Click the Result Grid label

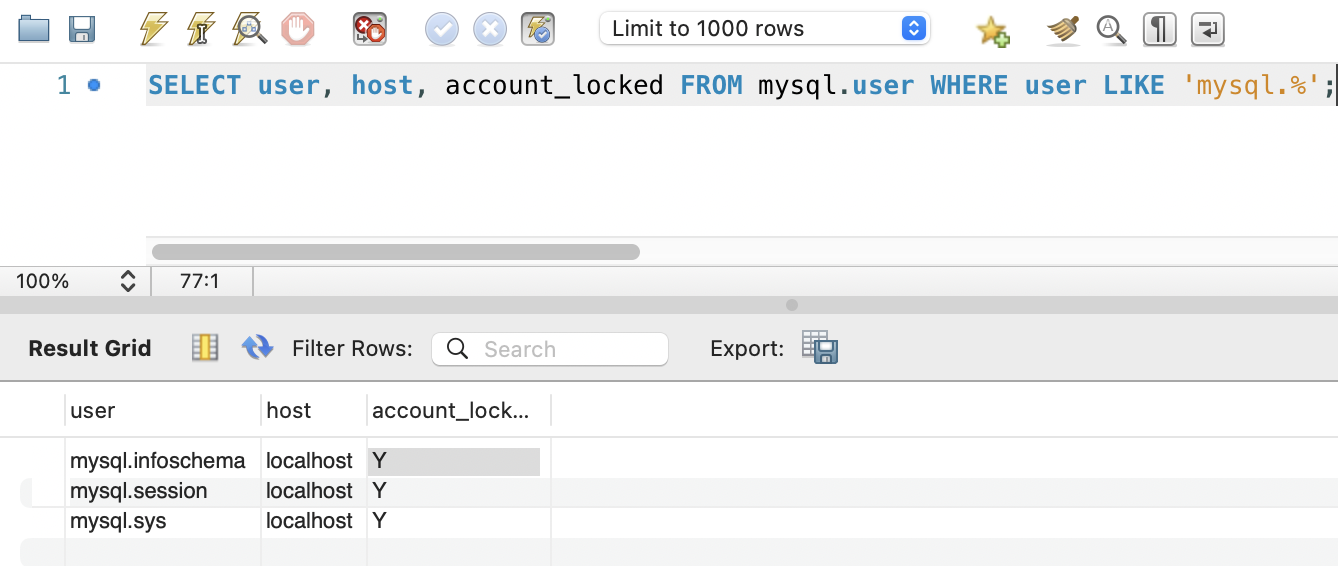[90, 348]
